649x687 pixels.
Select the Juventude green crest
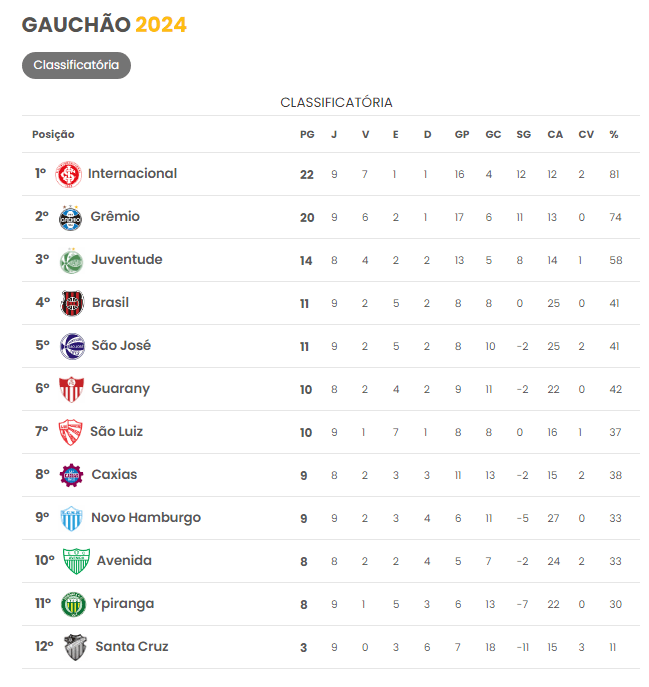click(x=71, y=260)
